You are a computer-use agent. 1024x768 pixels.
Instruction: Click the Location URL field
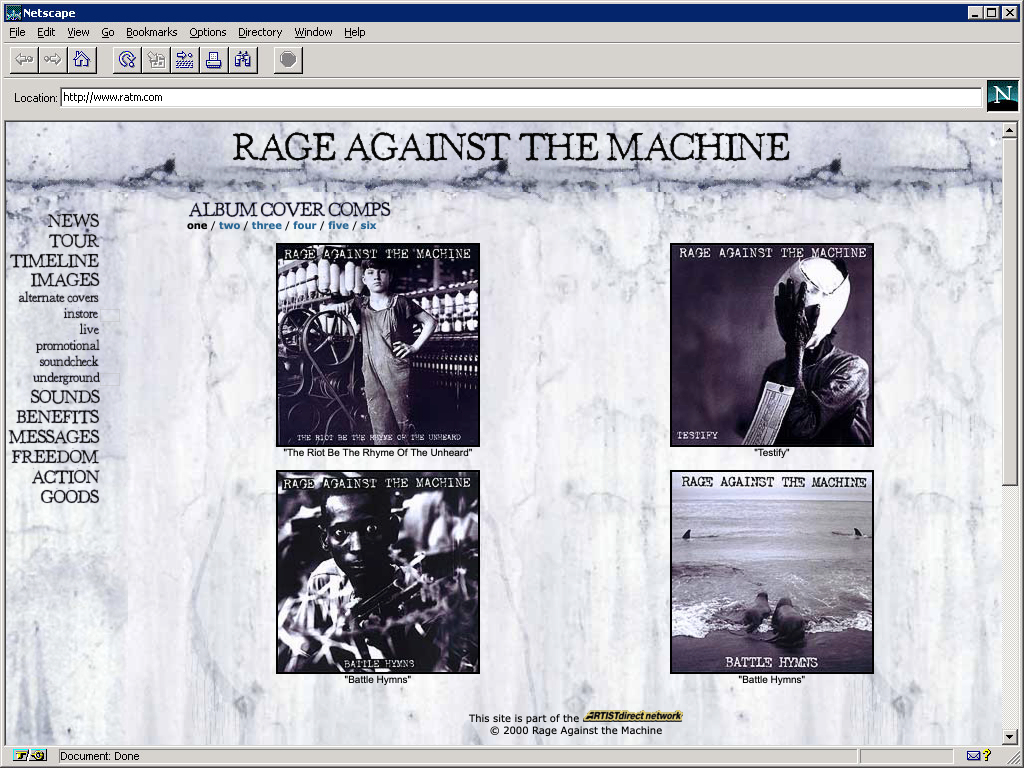[x=521, y=97]
